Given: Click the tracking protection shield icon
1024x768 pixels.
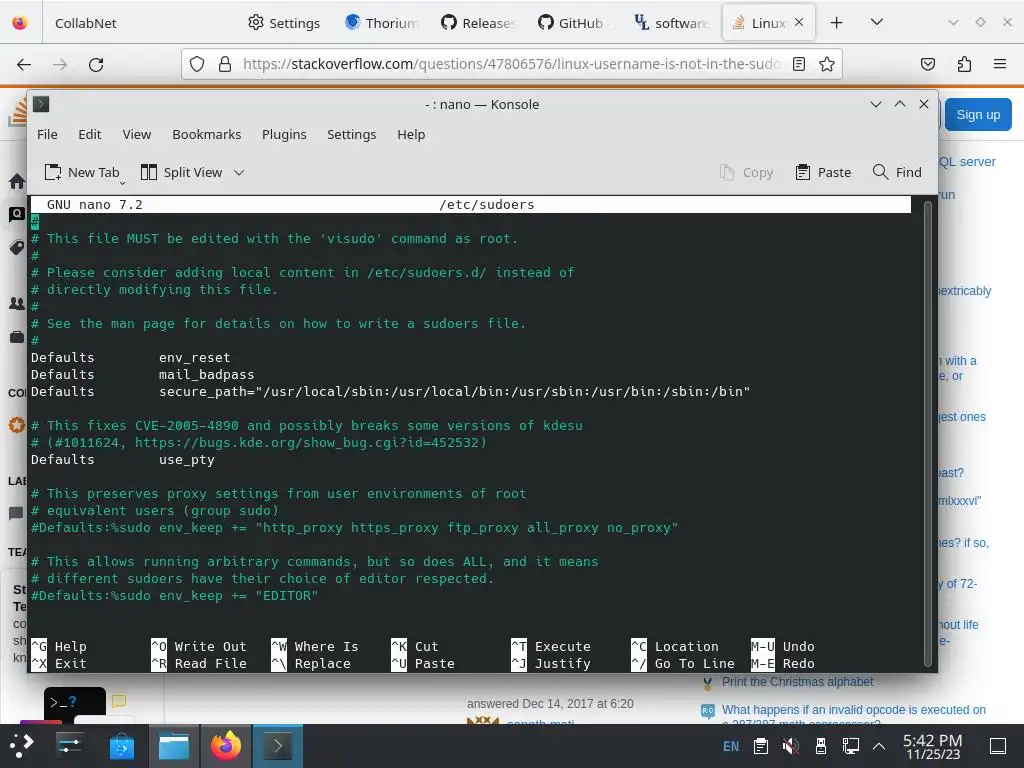Looking at the screenshot, I should [x=197, y=64].
